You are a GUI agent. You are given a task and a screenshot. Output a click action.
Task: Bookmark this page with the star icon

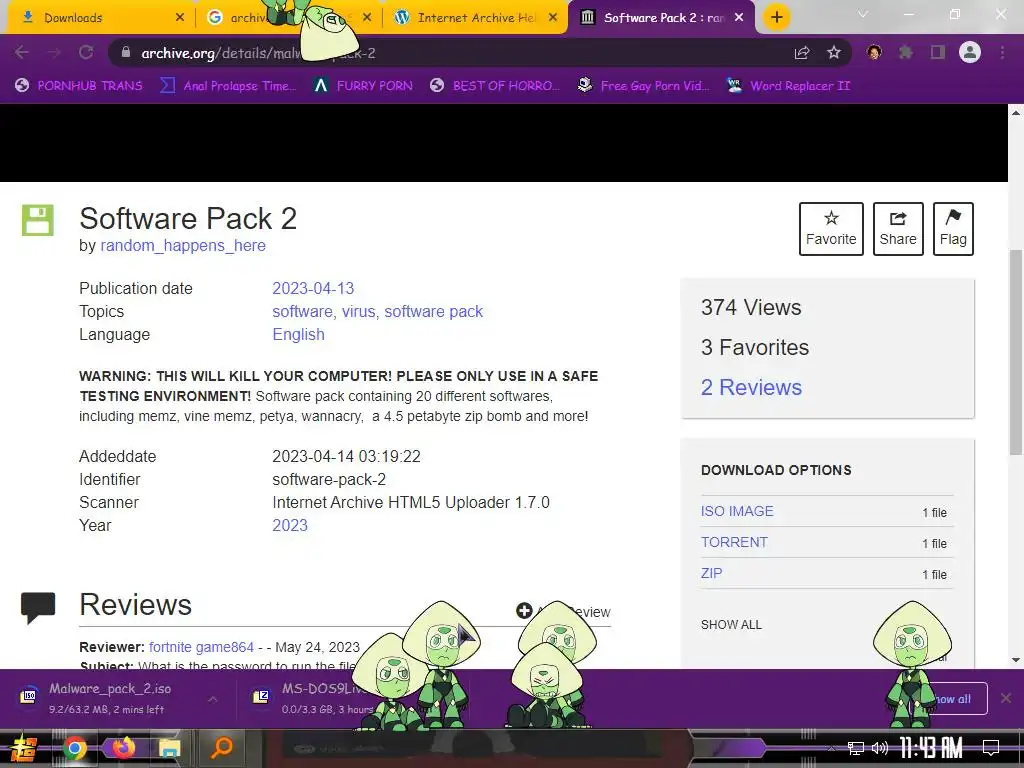(x=834, y=53)
